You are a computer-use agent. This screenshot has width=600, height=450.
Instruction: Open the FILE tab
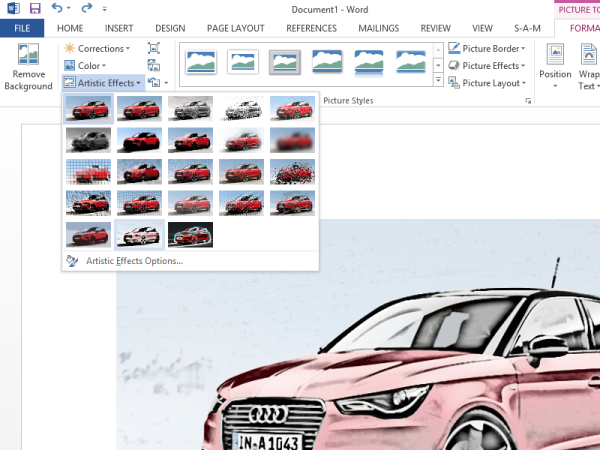pos(22,28)
